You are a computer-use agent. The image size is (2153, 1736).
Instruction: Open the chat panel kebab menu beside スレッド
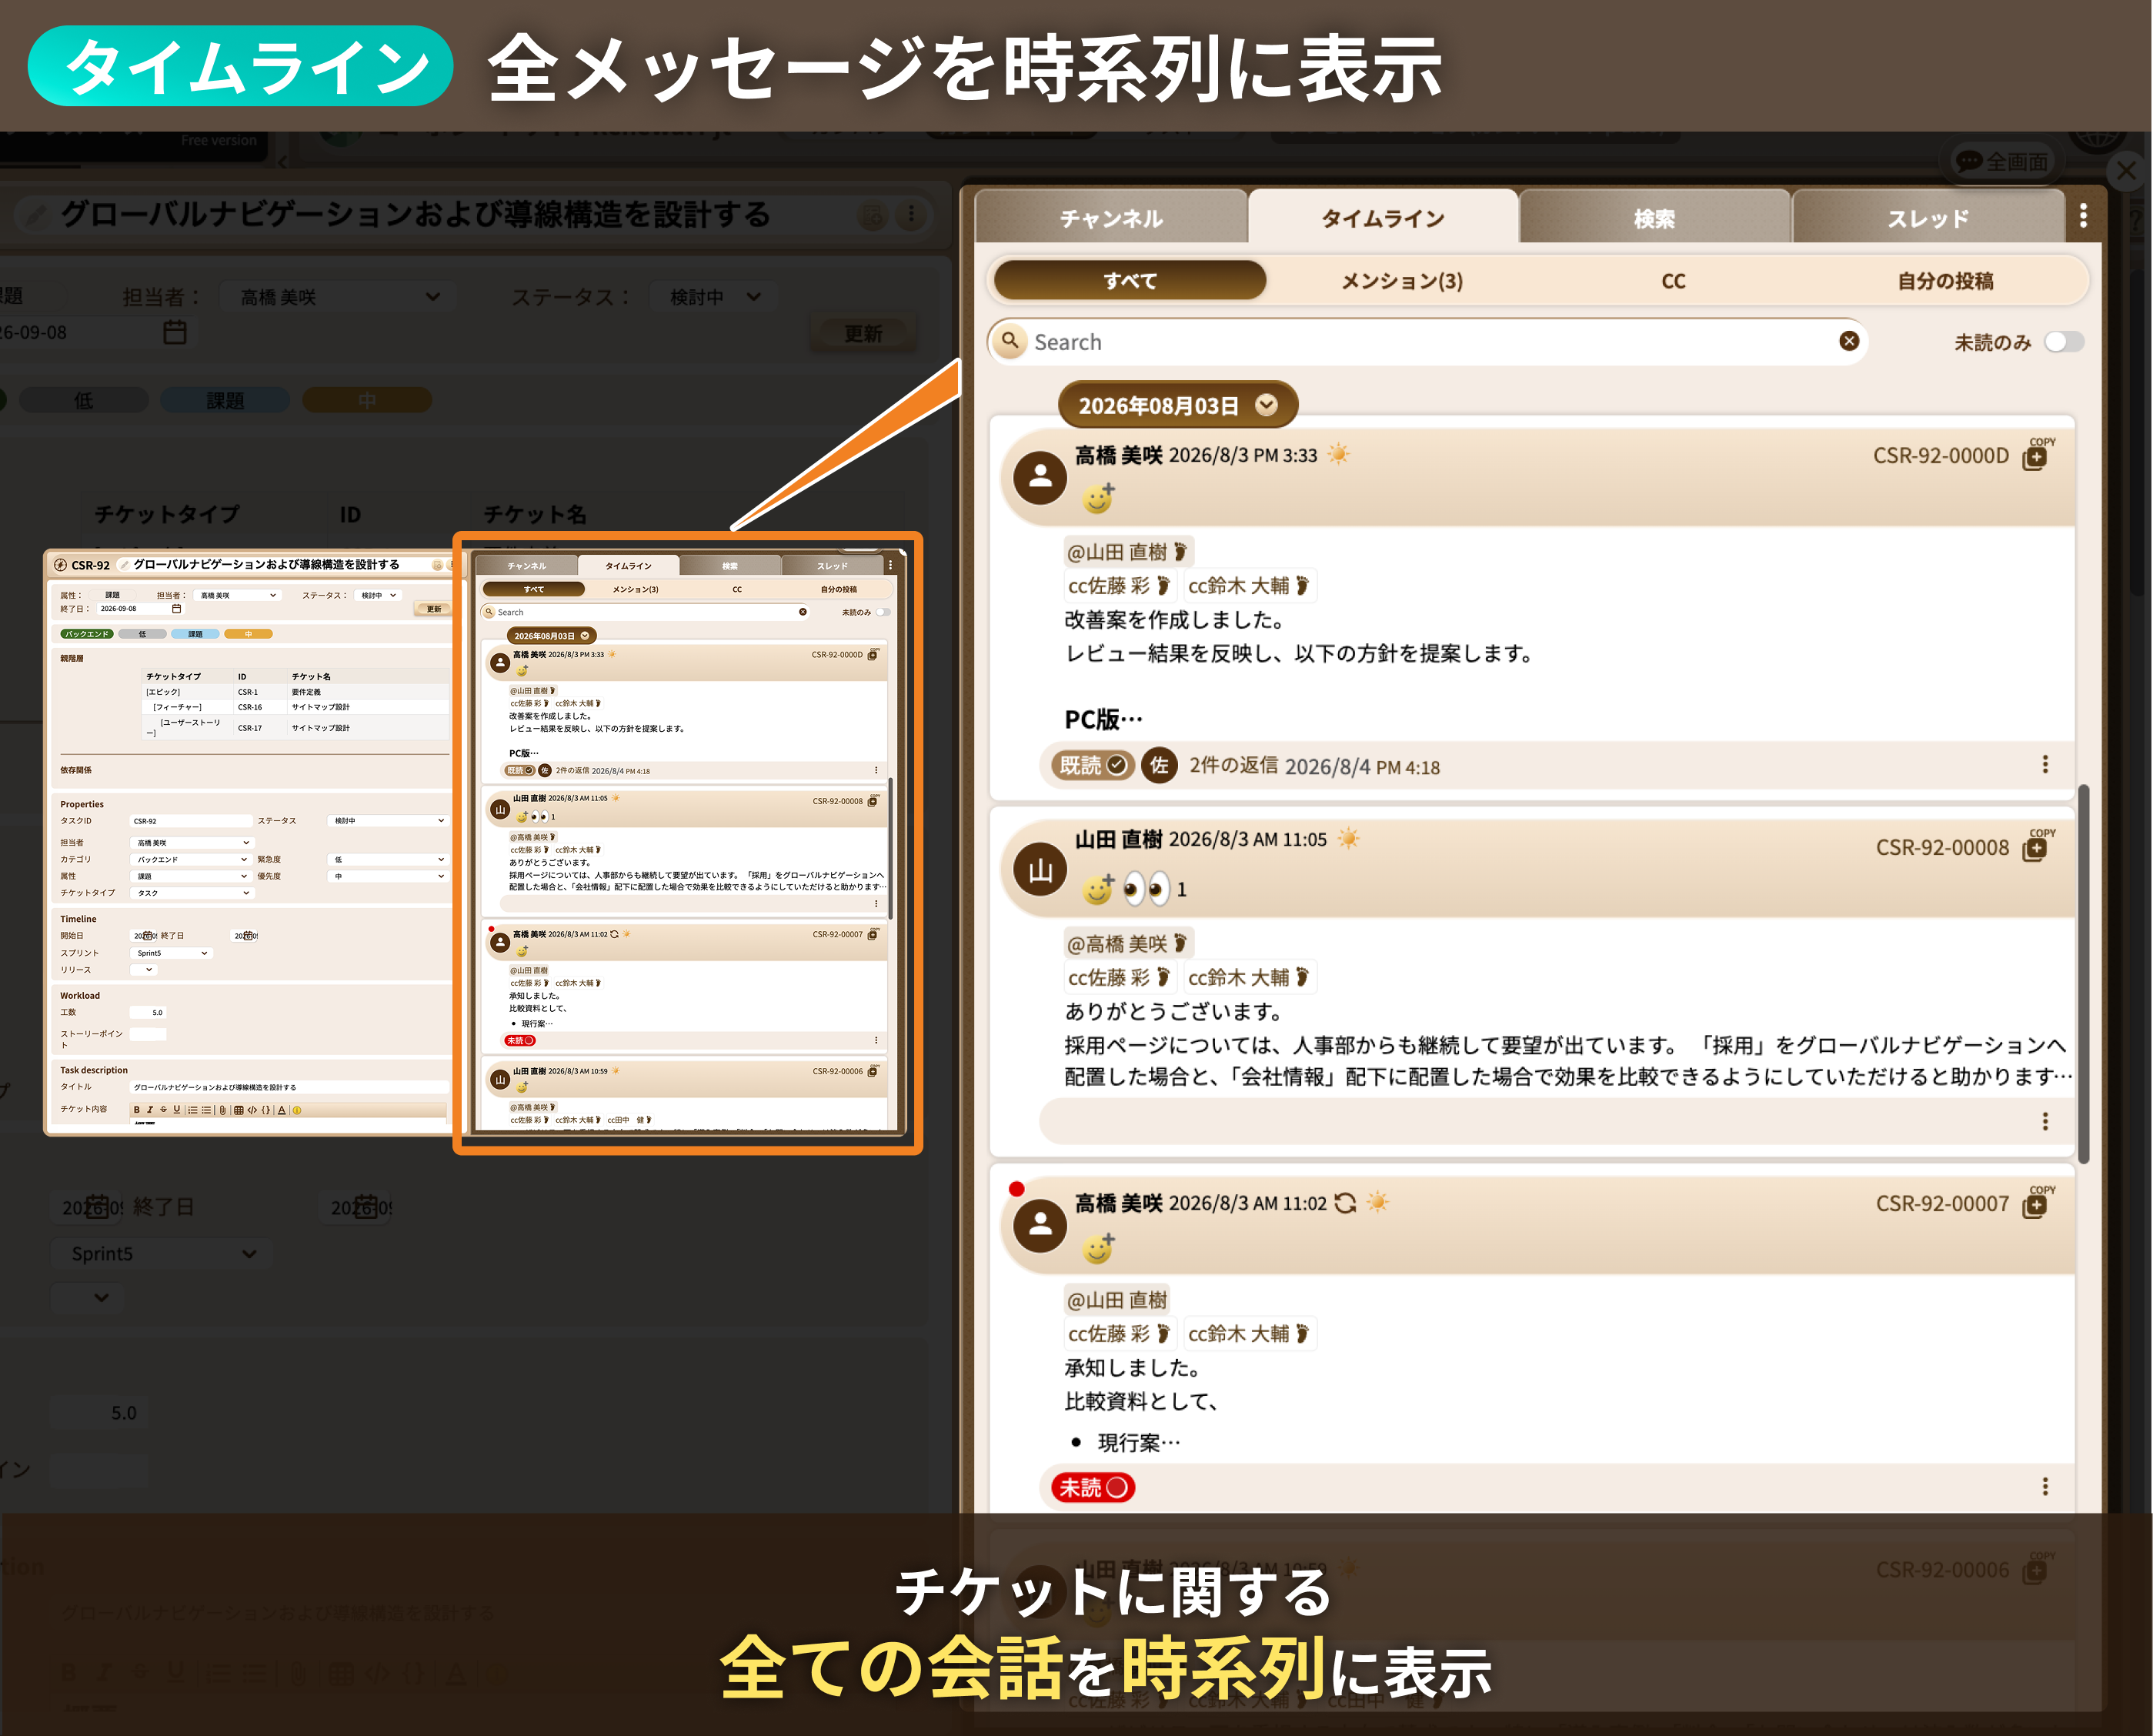click(x=2083, y=216)
